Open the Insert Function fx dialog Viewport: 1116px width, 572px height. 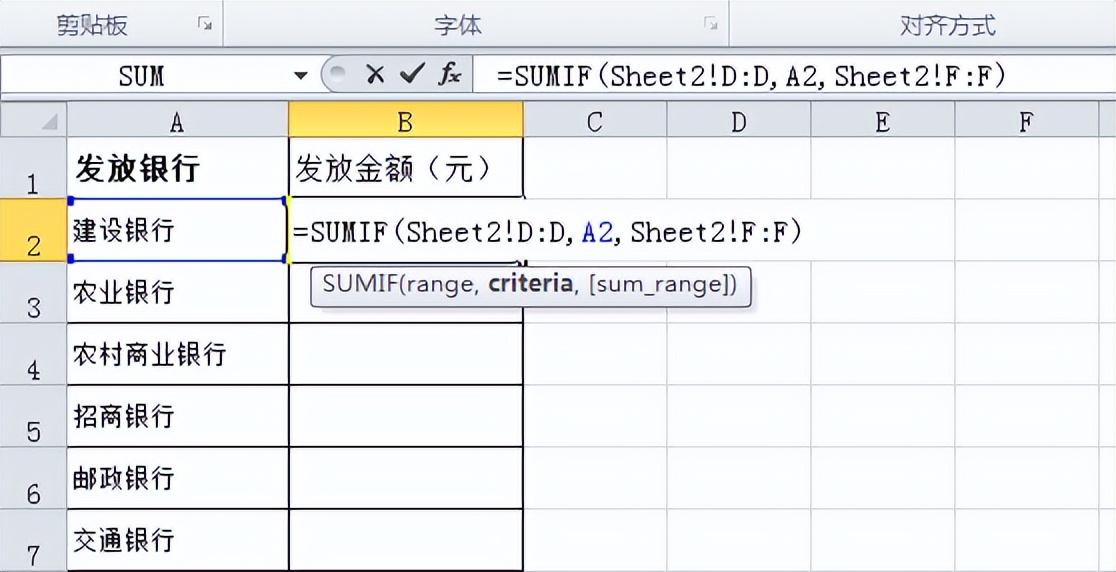(450, 75)
